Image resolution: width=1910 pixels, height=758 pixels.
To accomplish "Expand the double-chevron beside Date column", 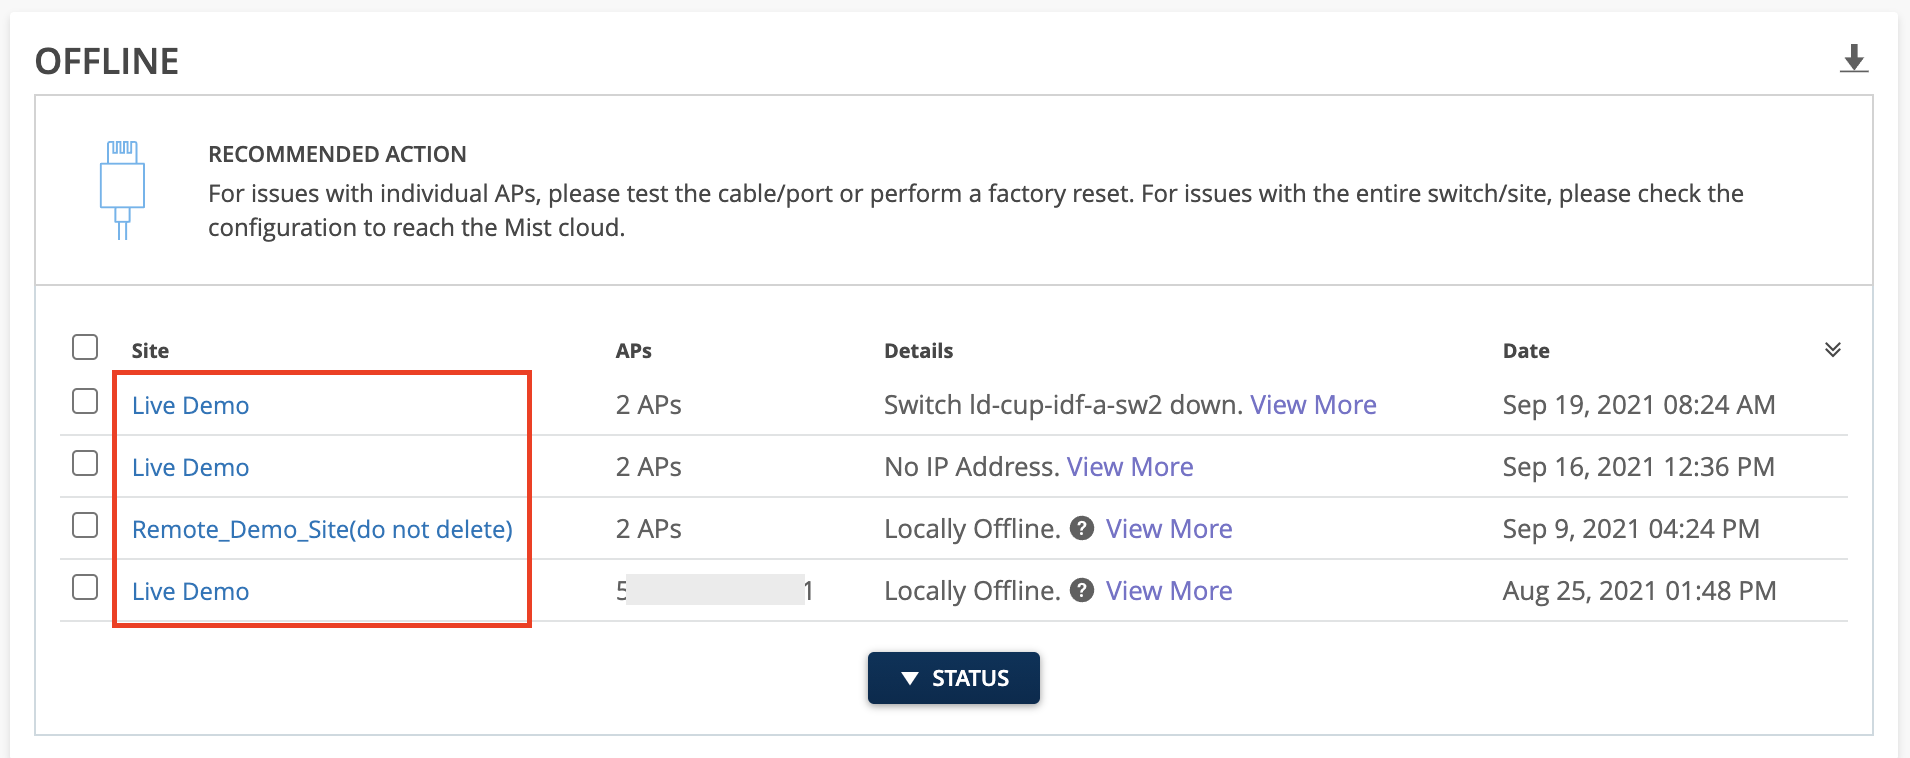I will coord(1832,349).
